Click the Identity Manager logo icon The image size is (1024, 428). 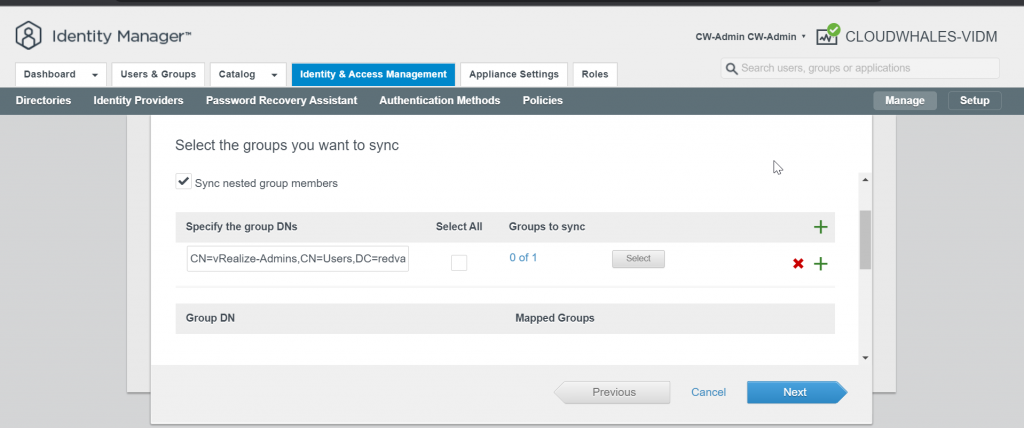28,35
